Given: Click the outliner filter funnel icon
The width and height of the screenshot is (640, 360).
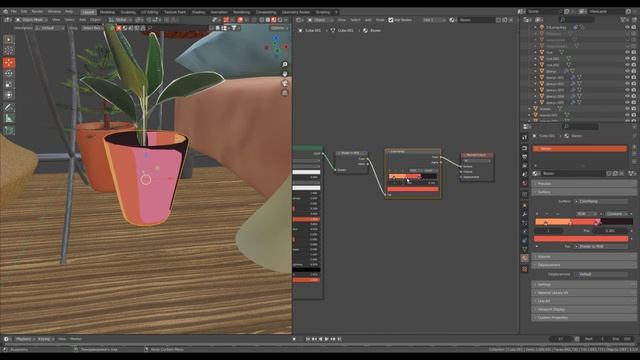Looking at the screenshot, I should point(624,20).
